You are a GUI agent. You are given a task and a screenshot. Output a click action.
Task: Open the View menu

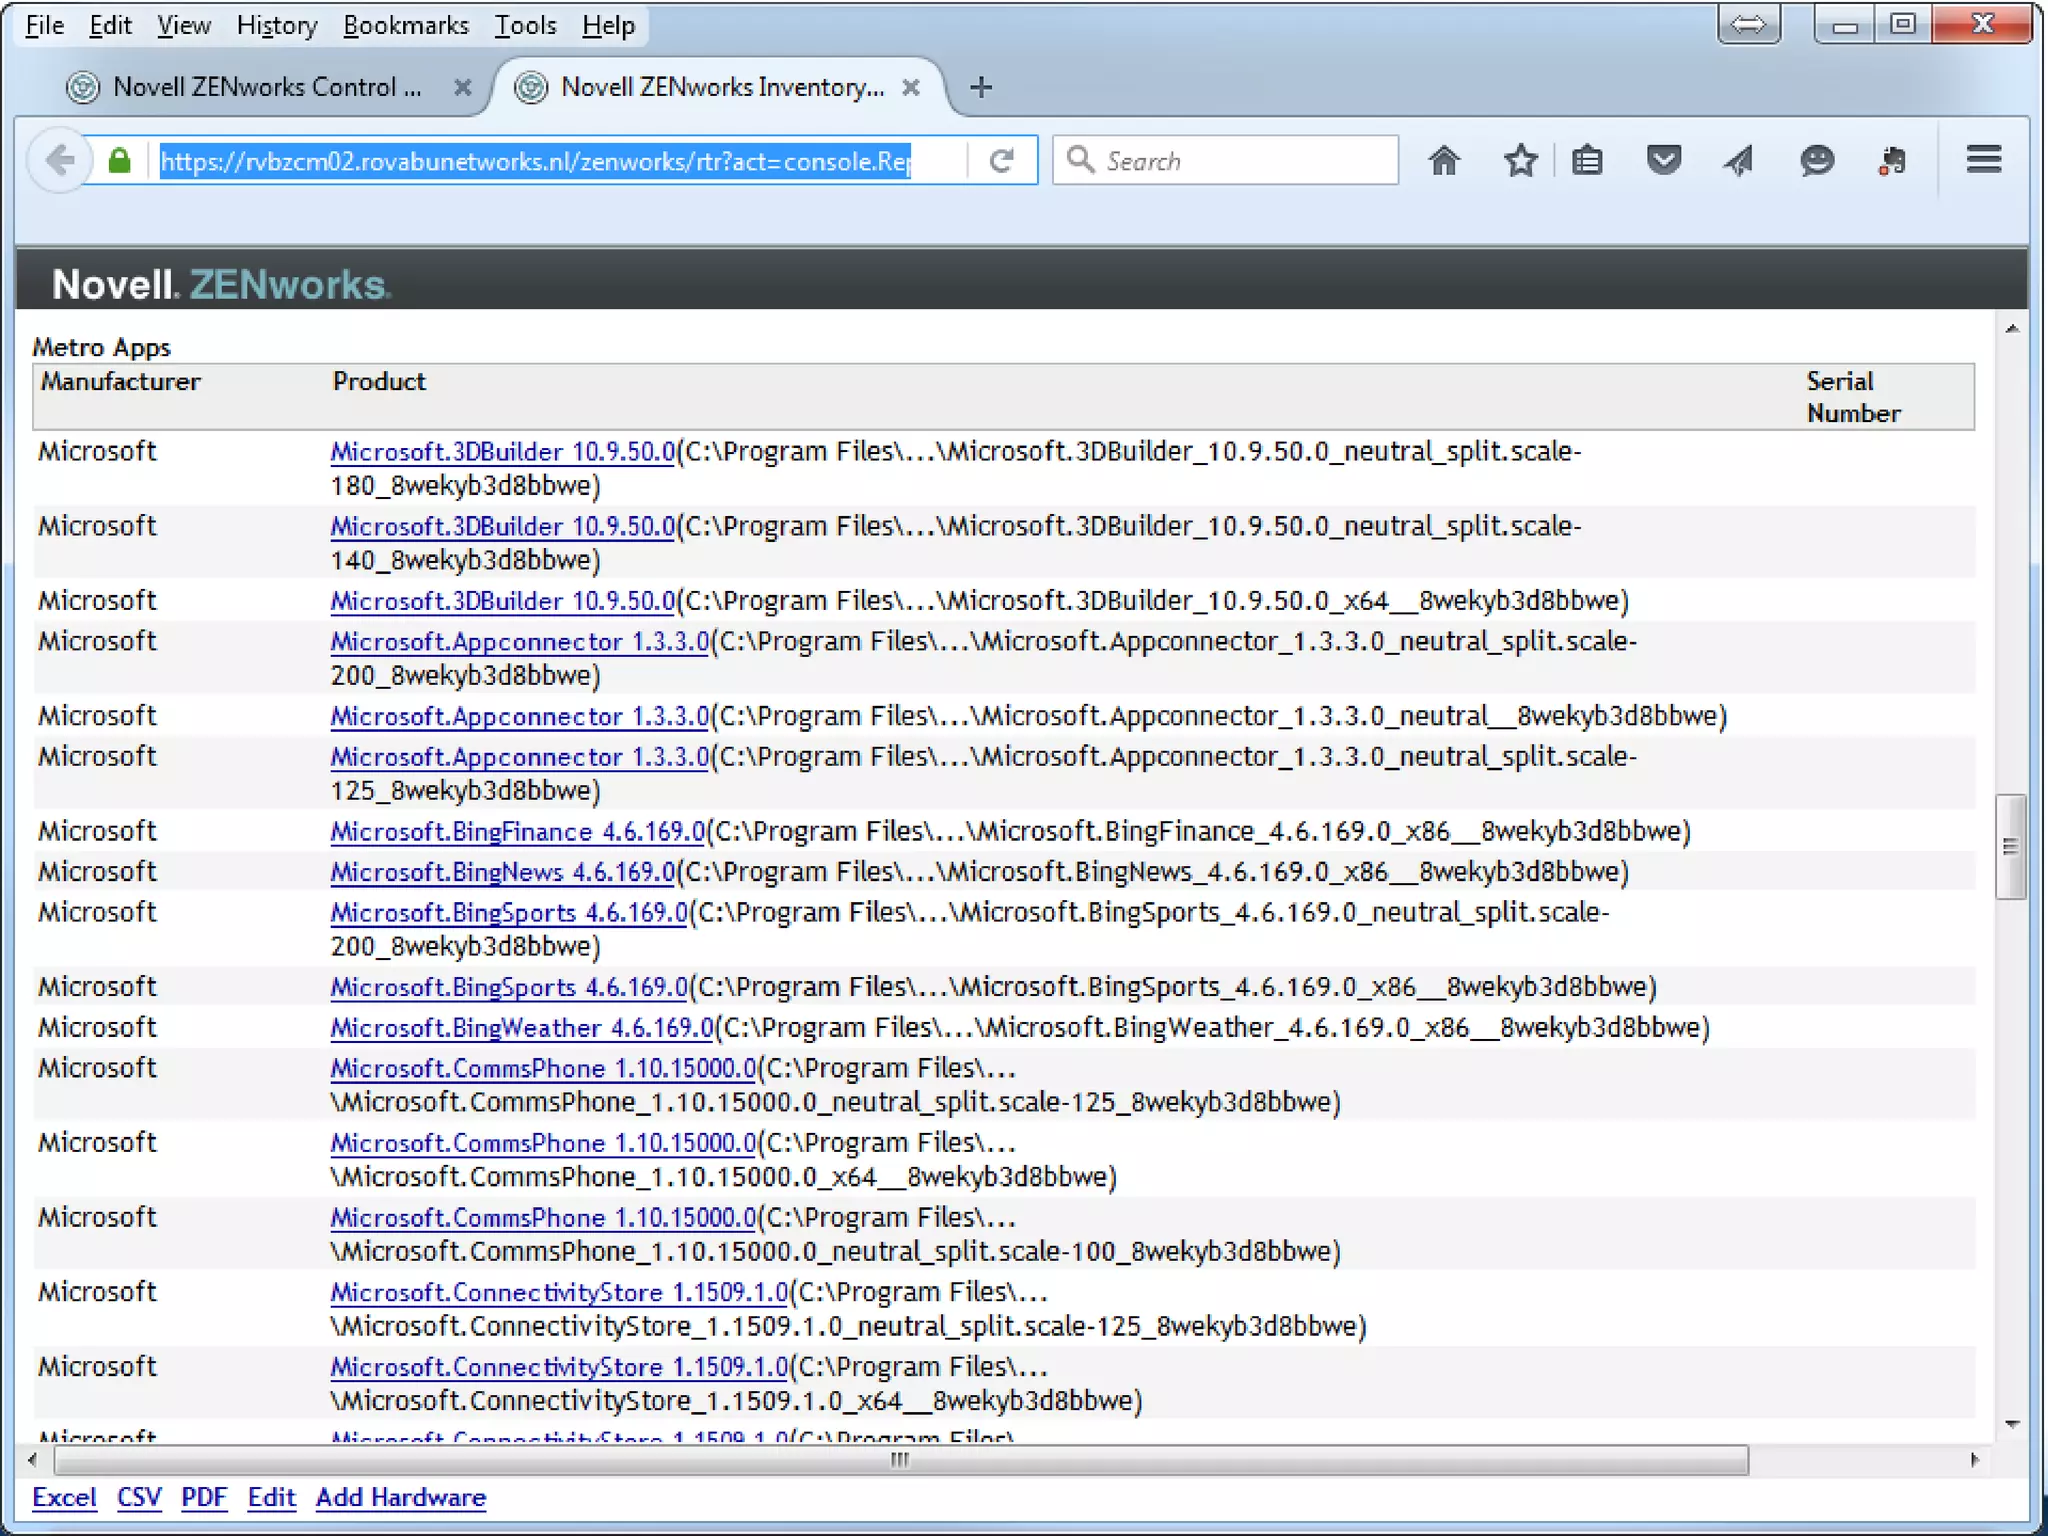[184, 25]
